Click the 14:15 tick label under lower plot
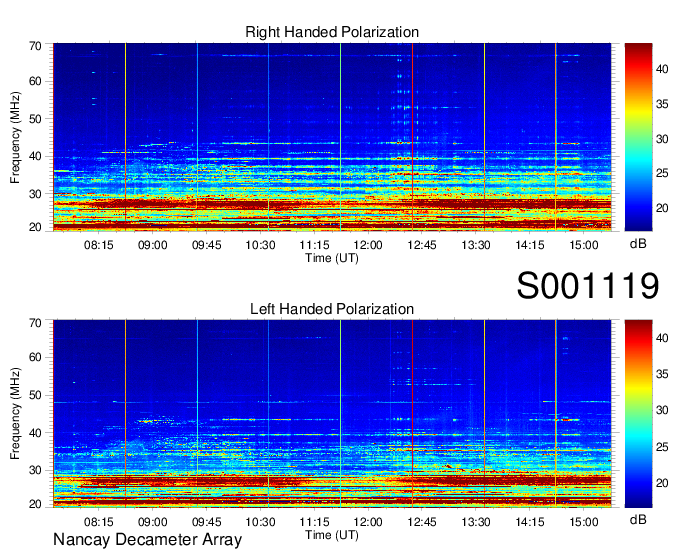This screenshot has height=552, width=680. coord(530,522)
